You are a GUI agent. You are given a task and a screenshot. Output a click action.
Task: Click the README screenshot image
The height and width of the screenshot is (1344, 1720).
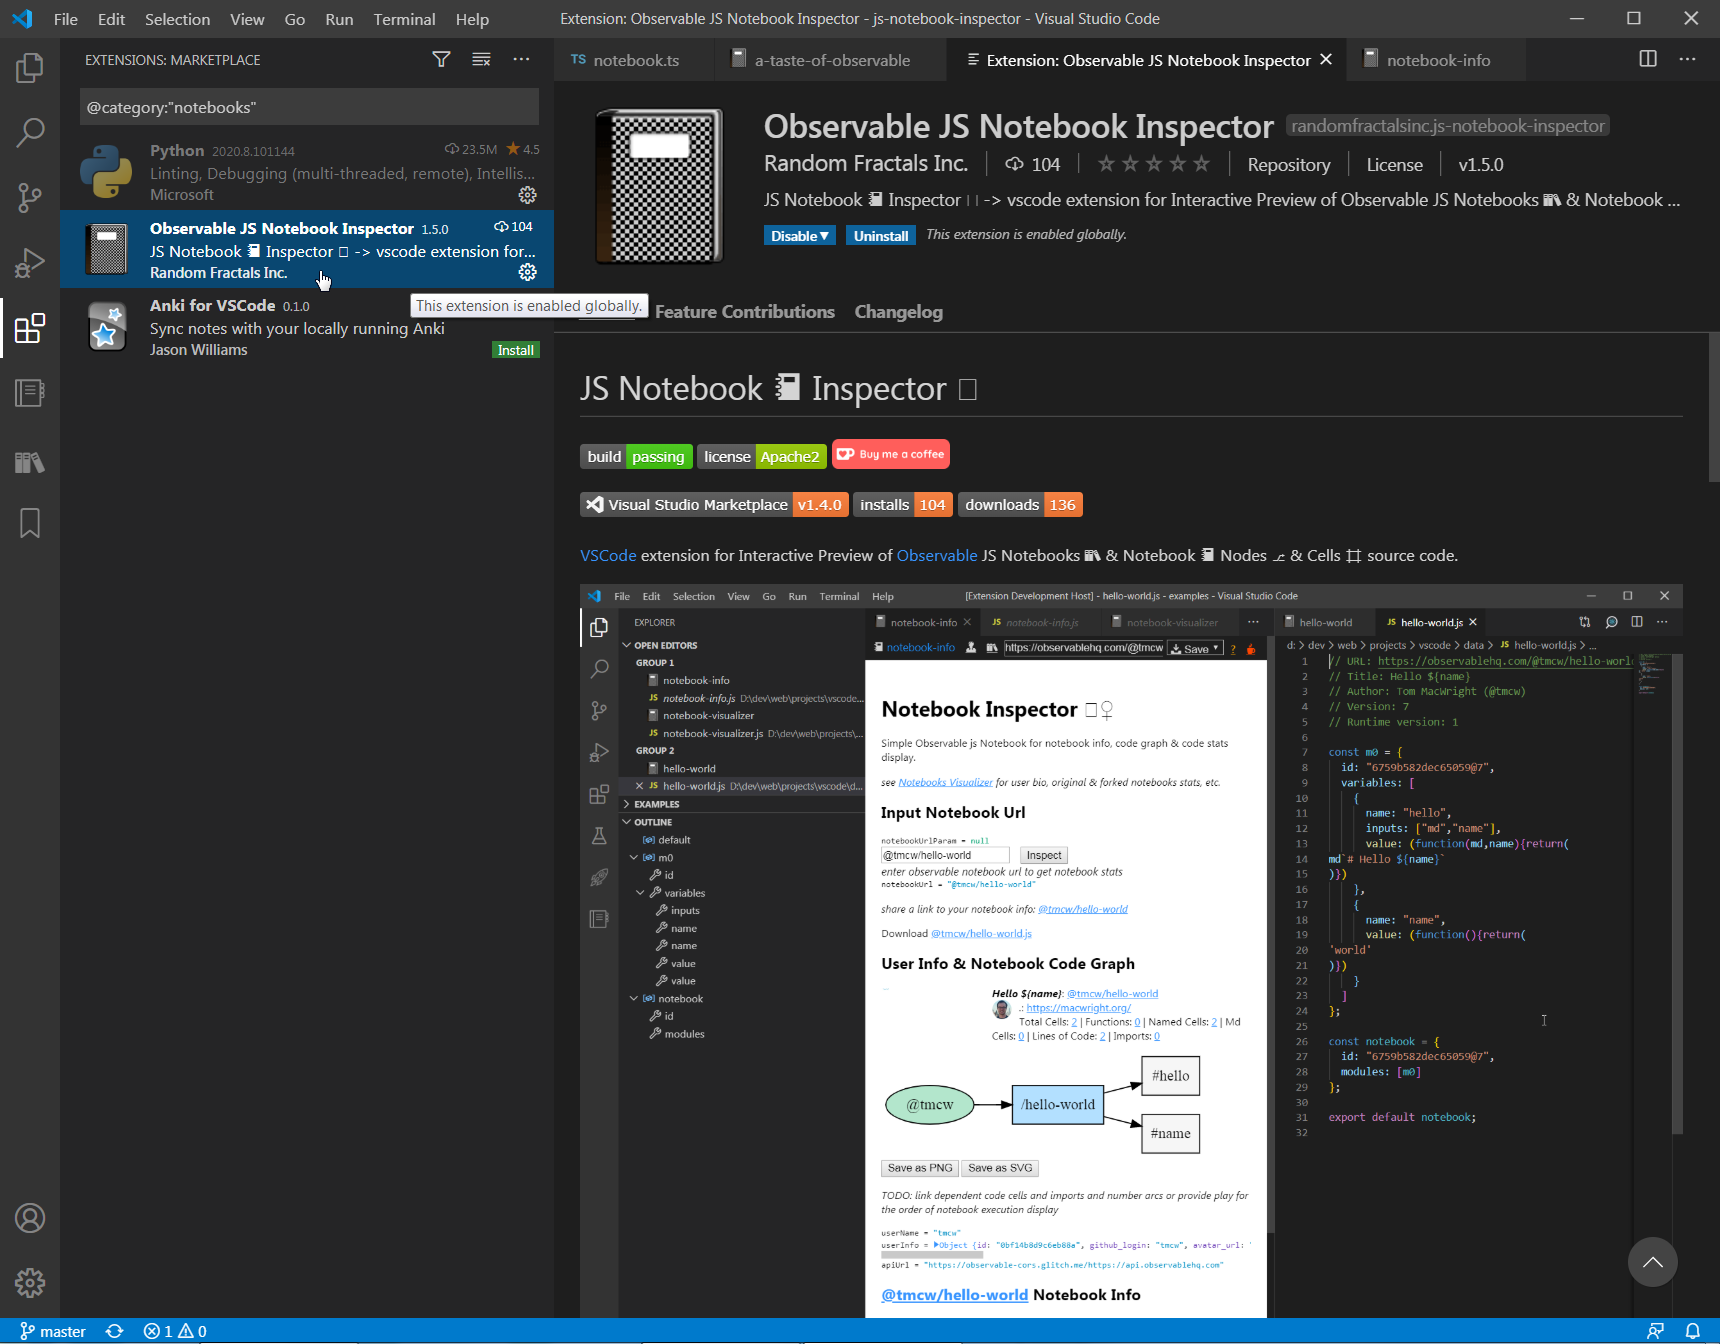click(x=1131, y=951)
